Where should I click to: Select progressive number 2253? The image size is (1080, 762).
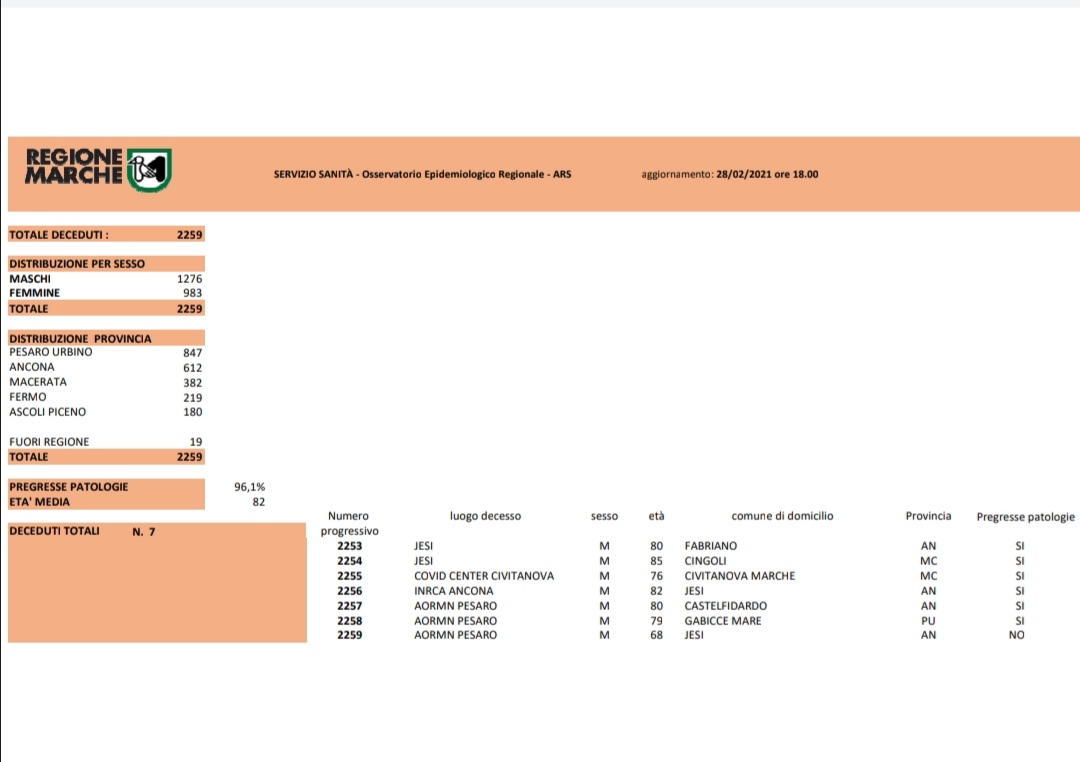click(350, 546)
